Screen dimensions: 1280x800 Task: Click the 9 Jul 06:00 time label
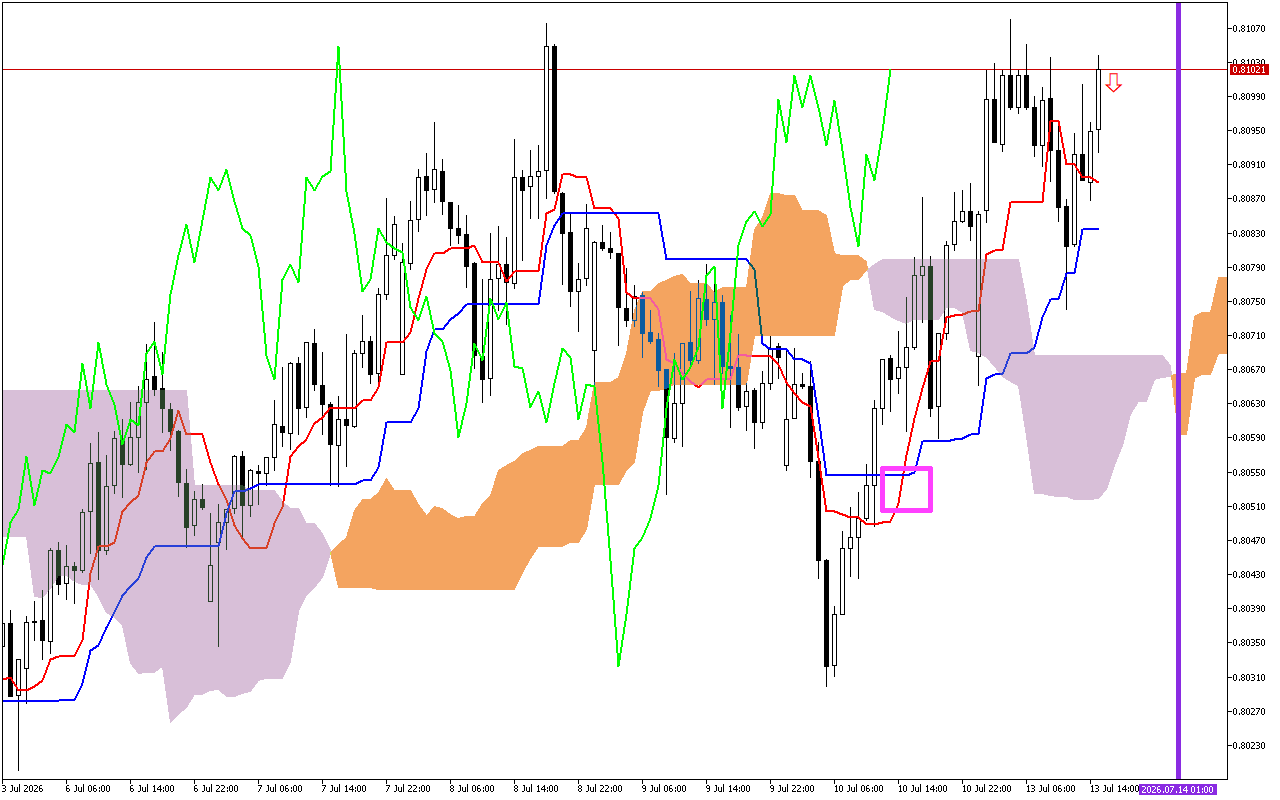tap(664, 789)
